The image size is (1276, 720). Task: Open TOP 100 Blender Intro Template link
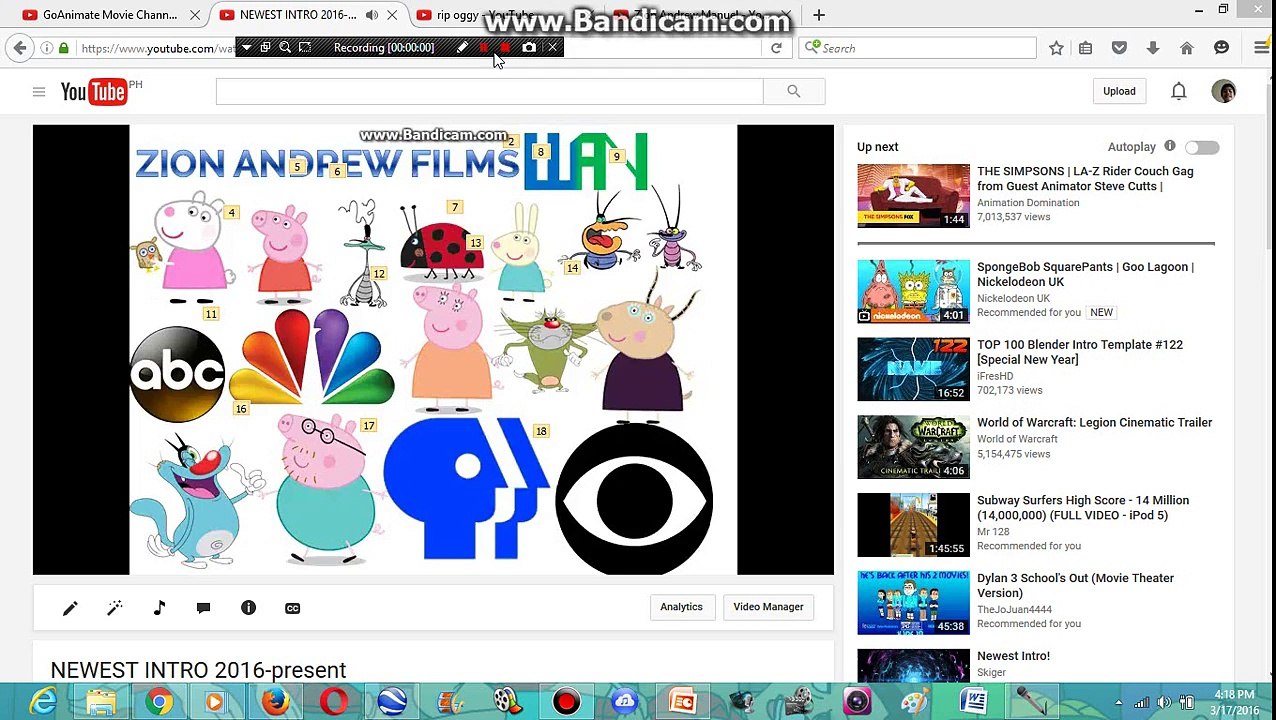tap(1079, 352)
